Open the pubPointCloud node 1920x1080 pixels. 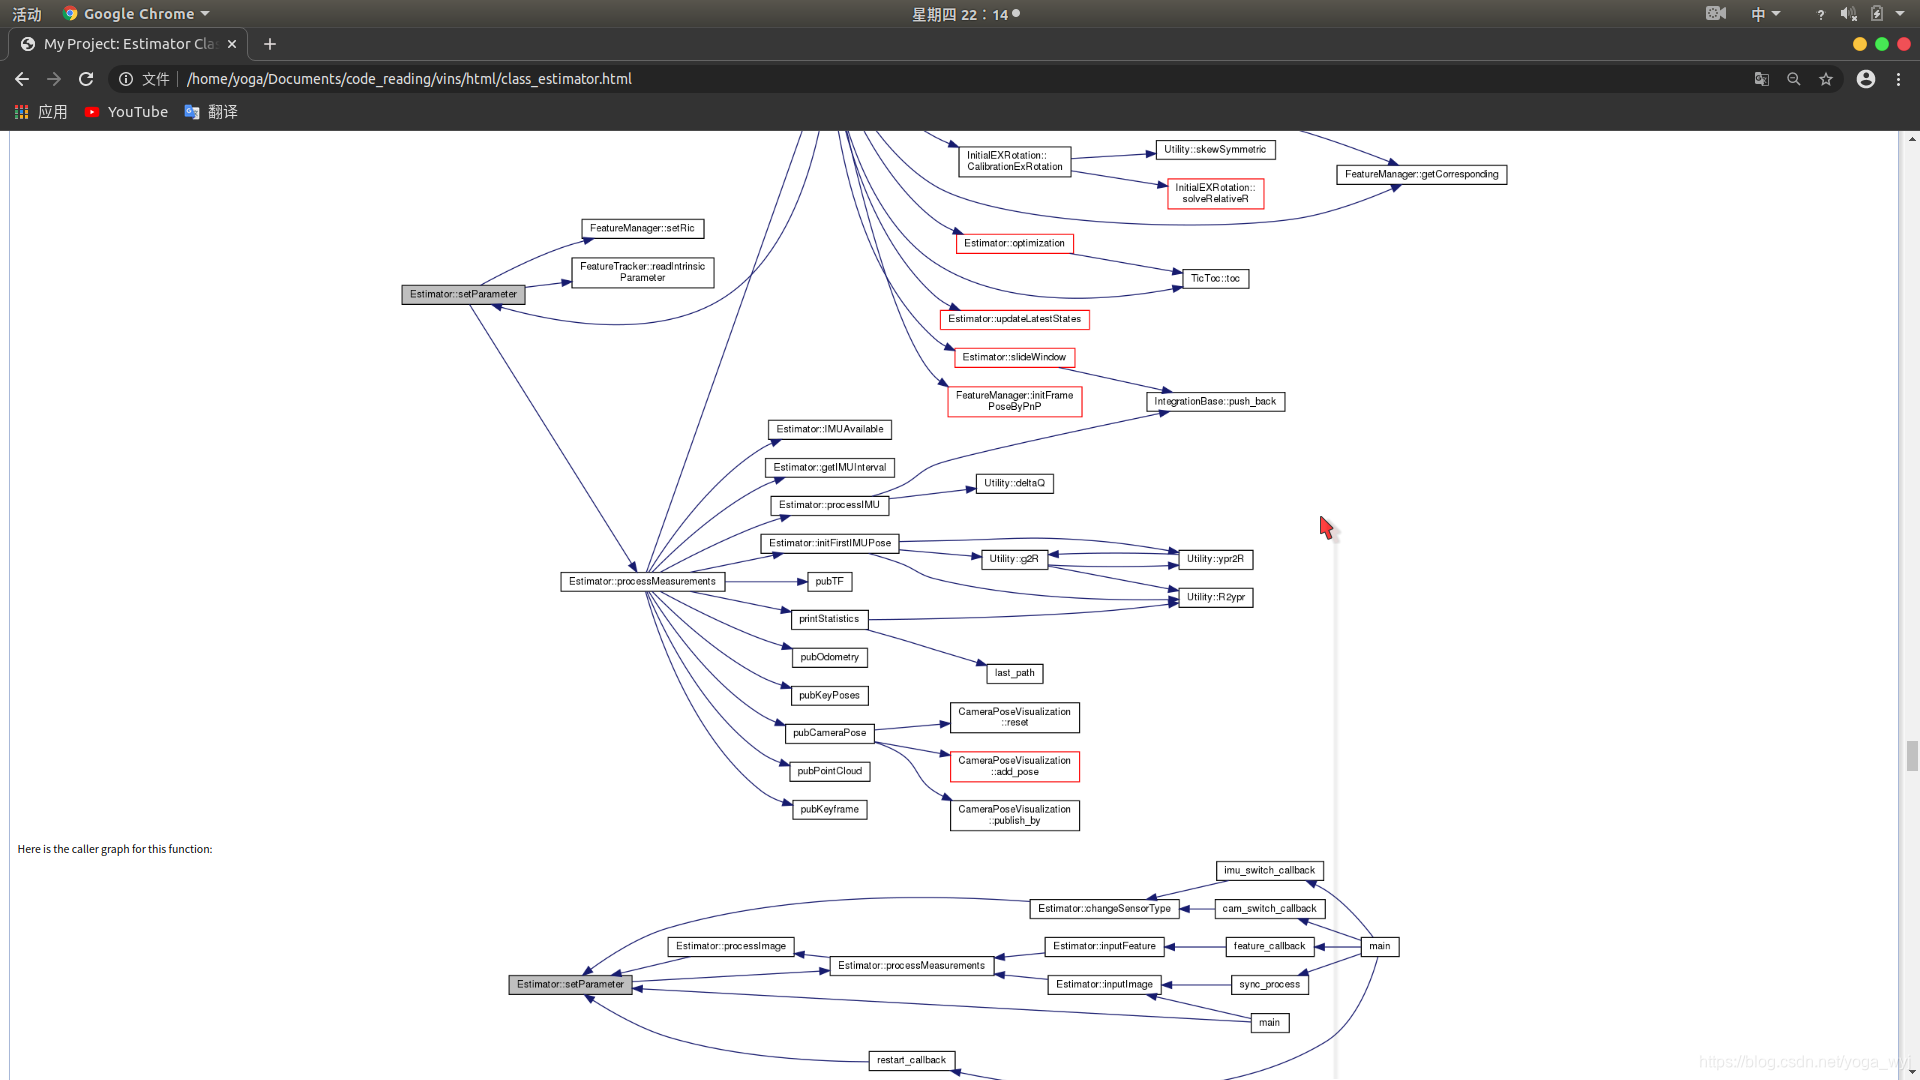point(830,772)
